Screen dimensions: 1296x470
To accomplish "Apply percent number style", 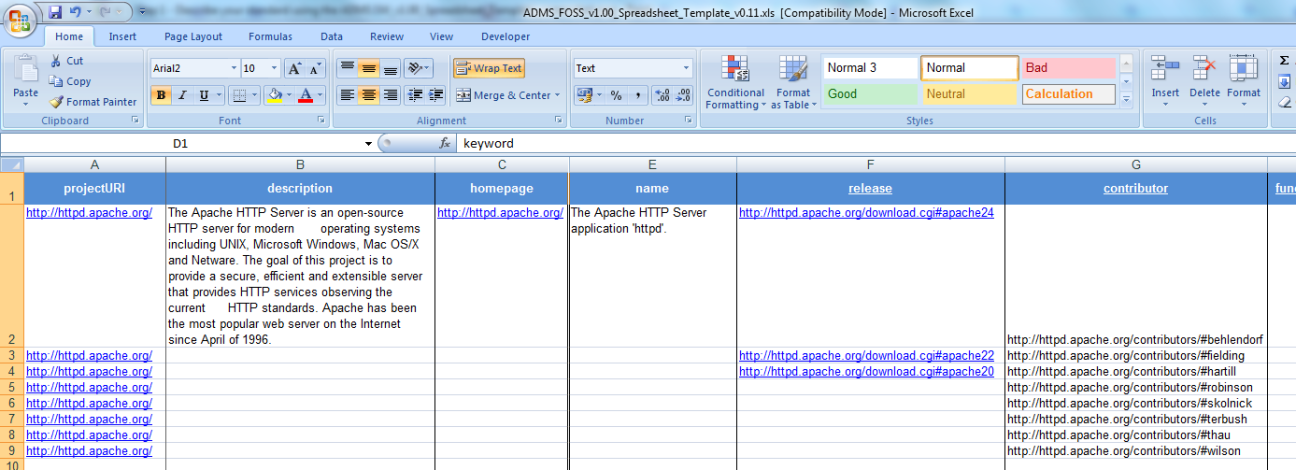I will point(615,96).
